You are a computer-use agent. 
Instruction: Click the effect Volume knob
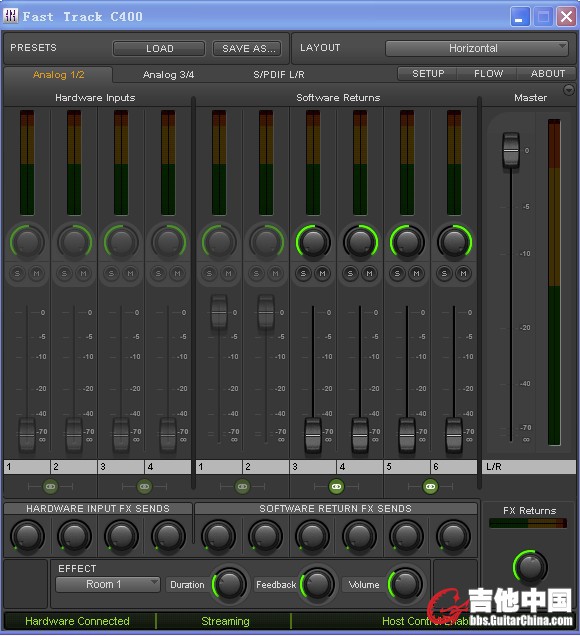405,584
